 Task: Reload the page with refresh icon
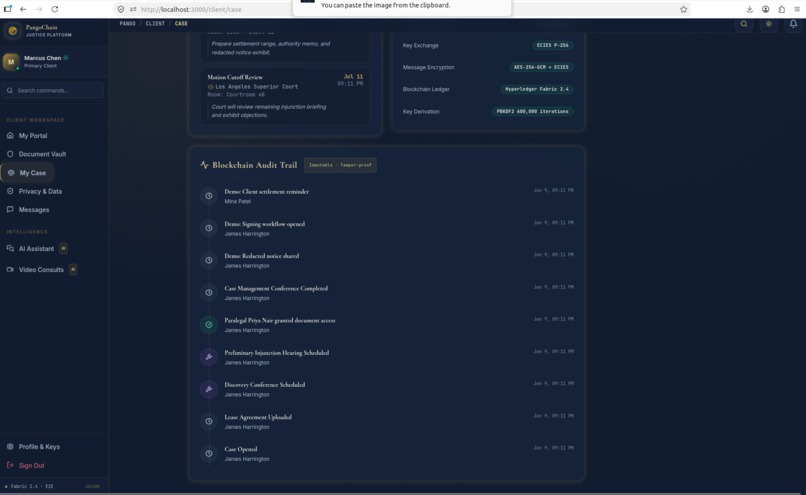point(54,9)
